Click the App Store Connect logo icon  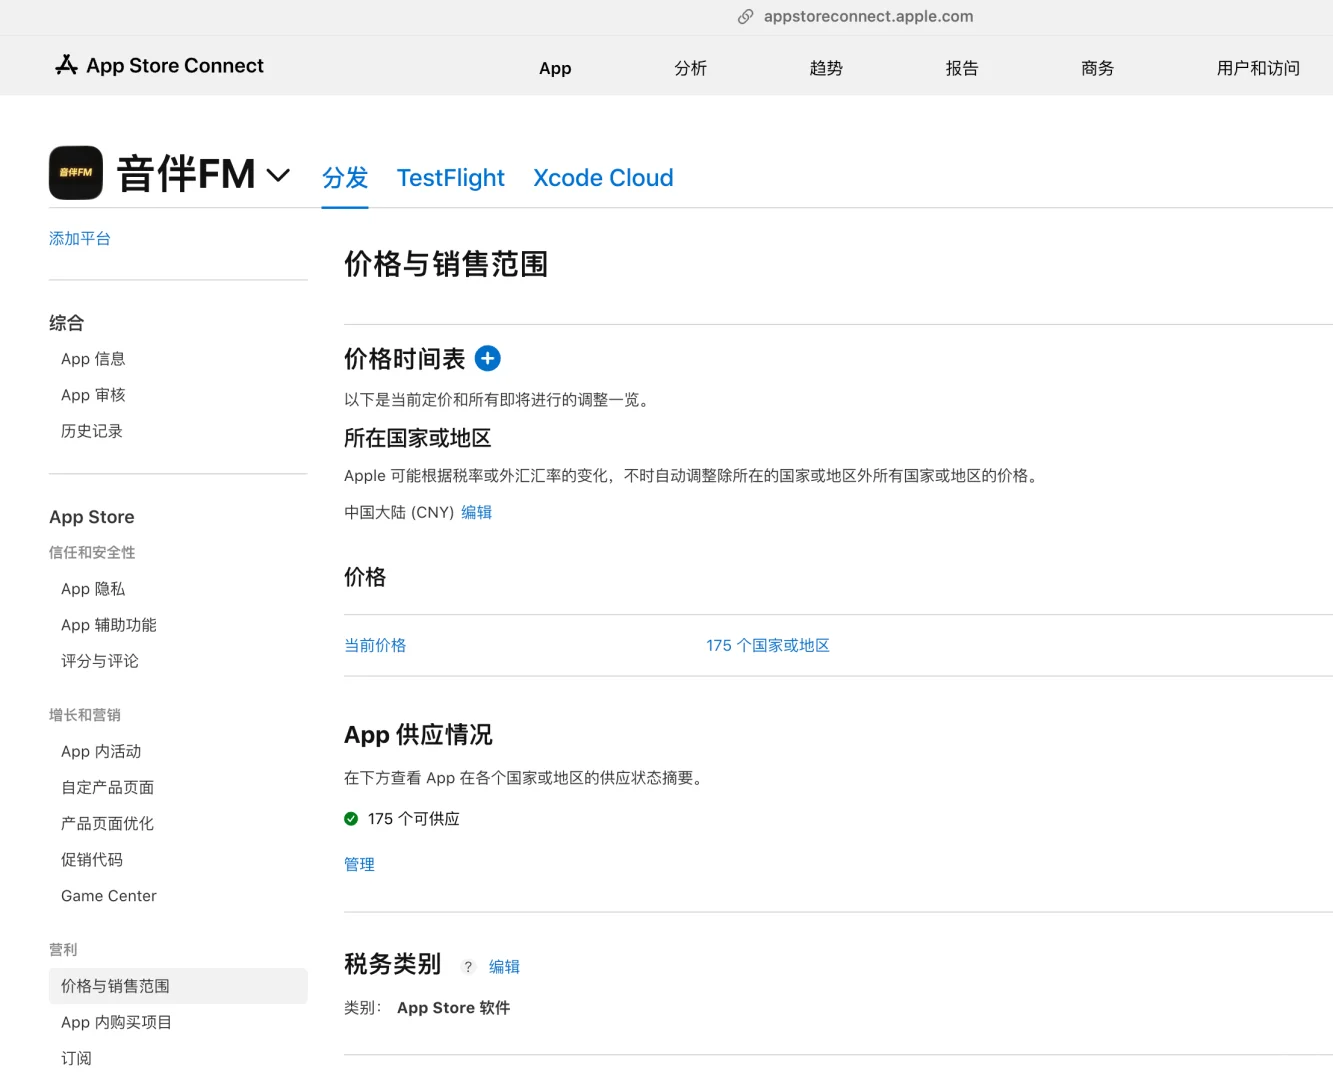[64, 65]
